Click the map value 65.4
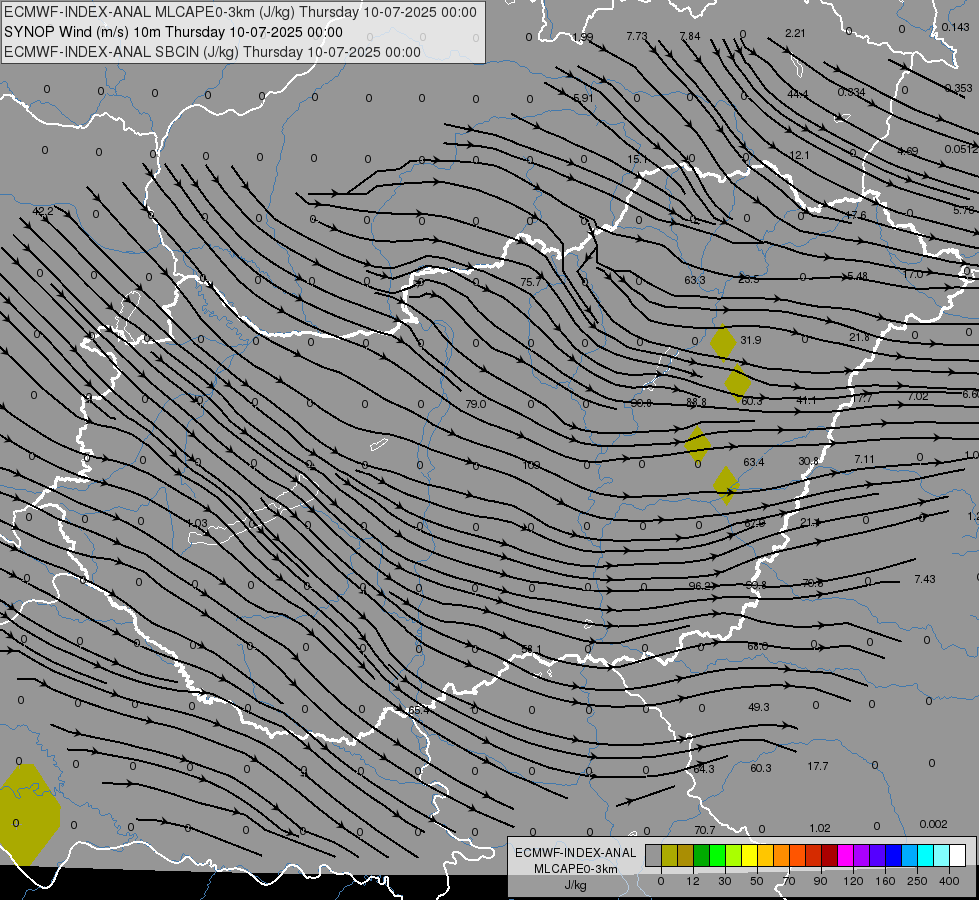 (419, 710)
